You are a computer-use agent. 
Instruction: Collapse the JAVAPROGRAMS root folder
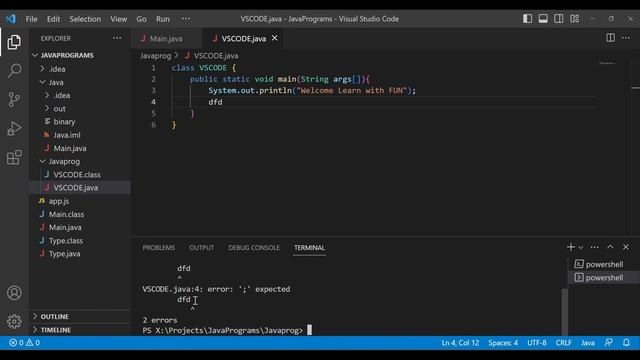click(x=80, y=55)
